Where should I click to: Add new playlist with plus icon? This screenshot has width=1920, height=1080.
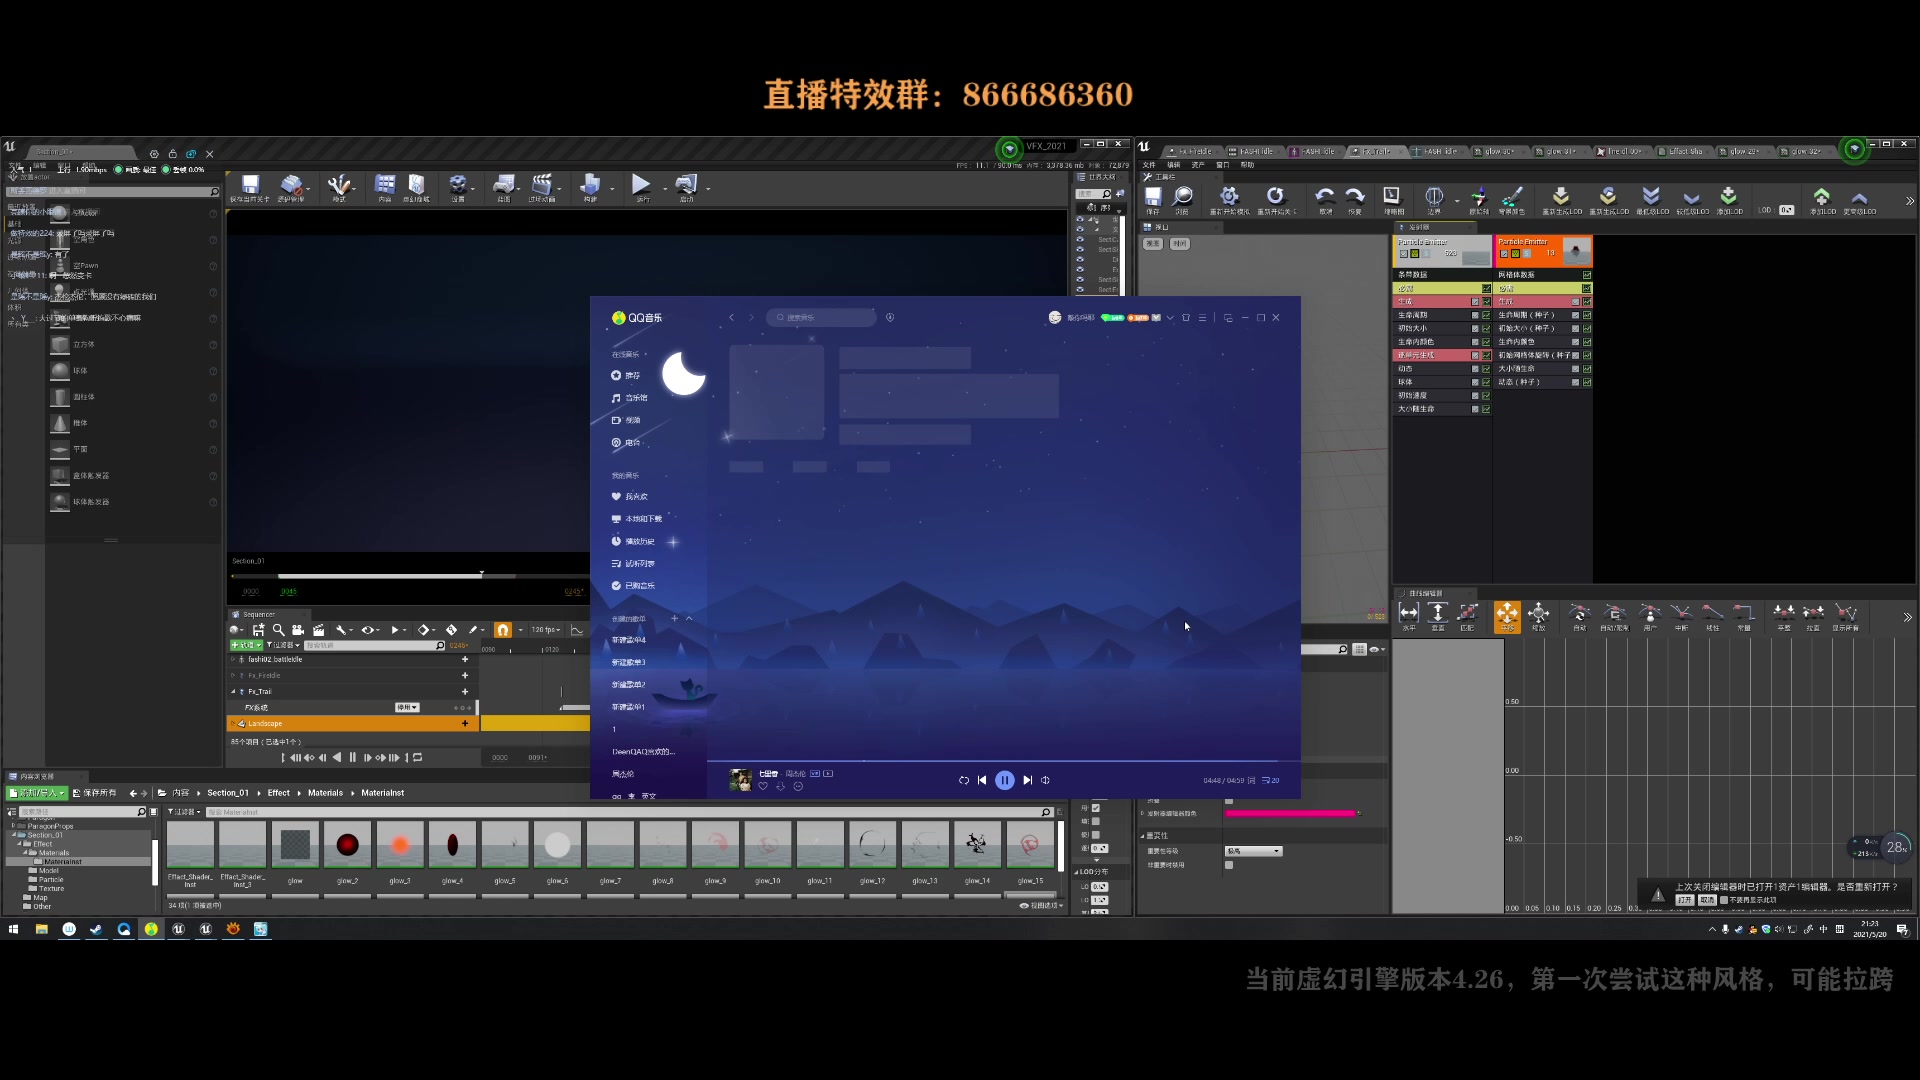click(674, 619)
